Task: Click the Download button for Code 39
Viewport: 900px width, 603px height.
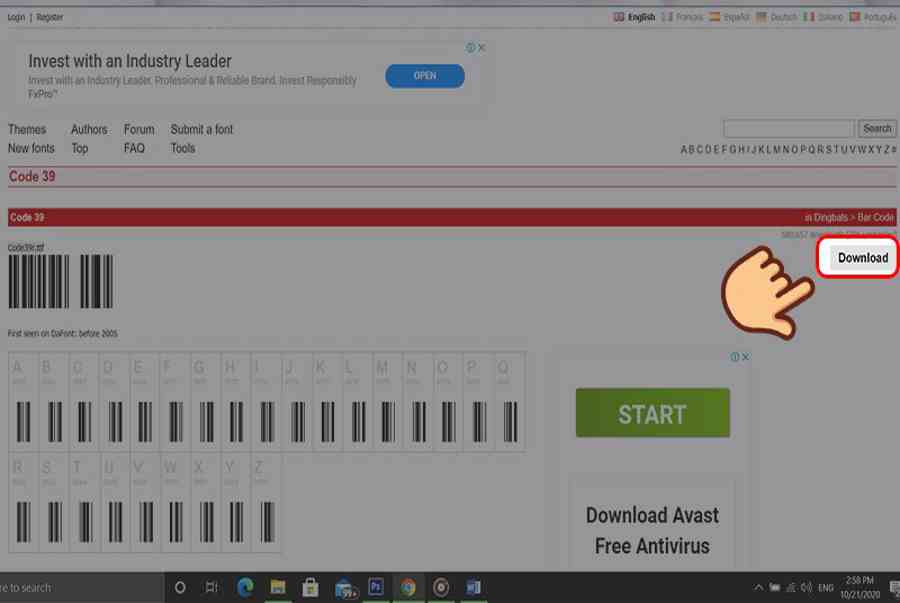Action: pyautogui.click(x=862, y=258)
